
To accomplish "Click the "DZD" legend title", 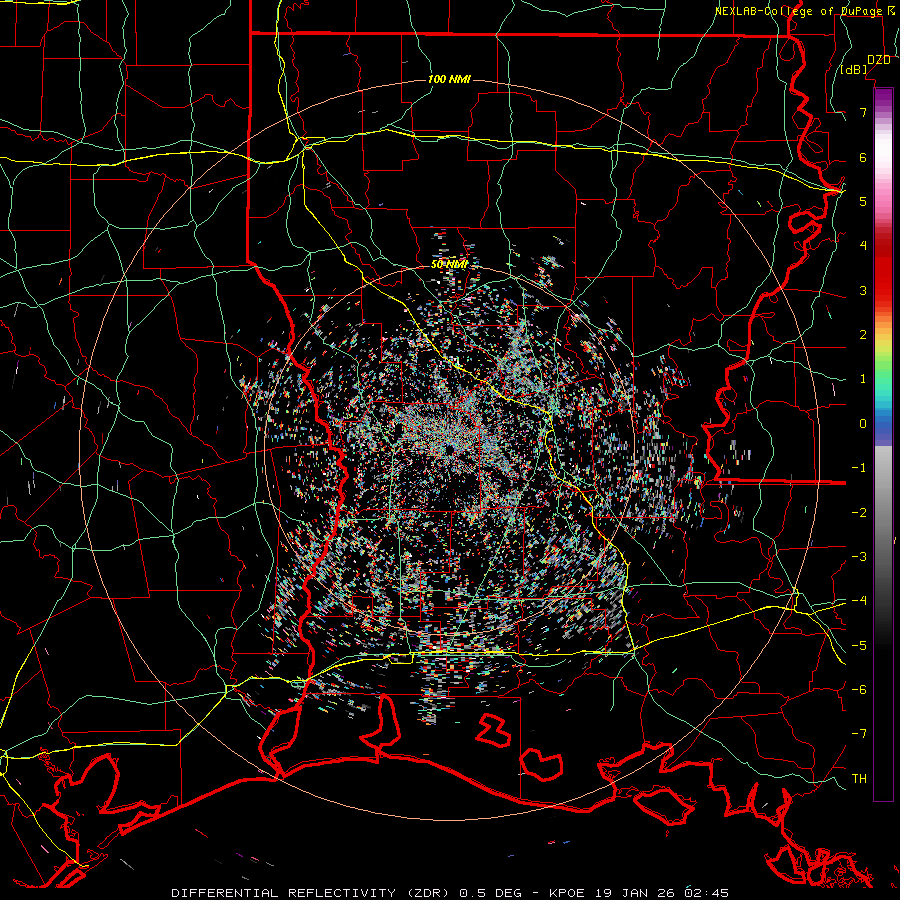I will (x=879, y=60).
